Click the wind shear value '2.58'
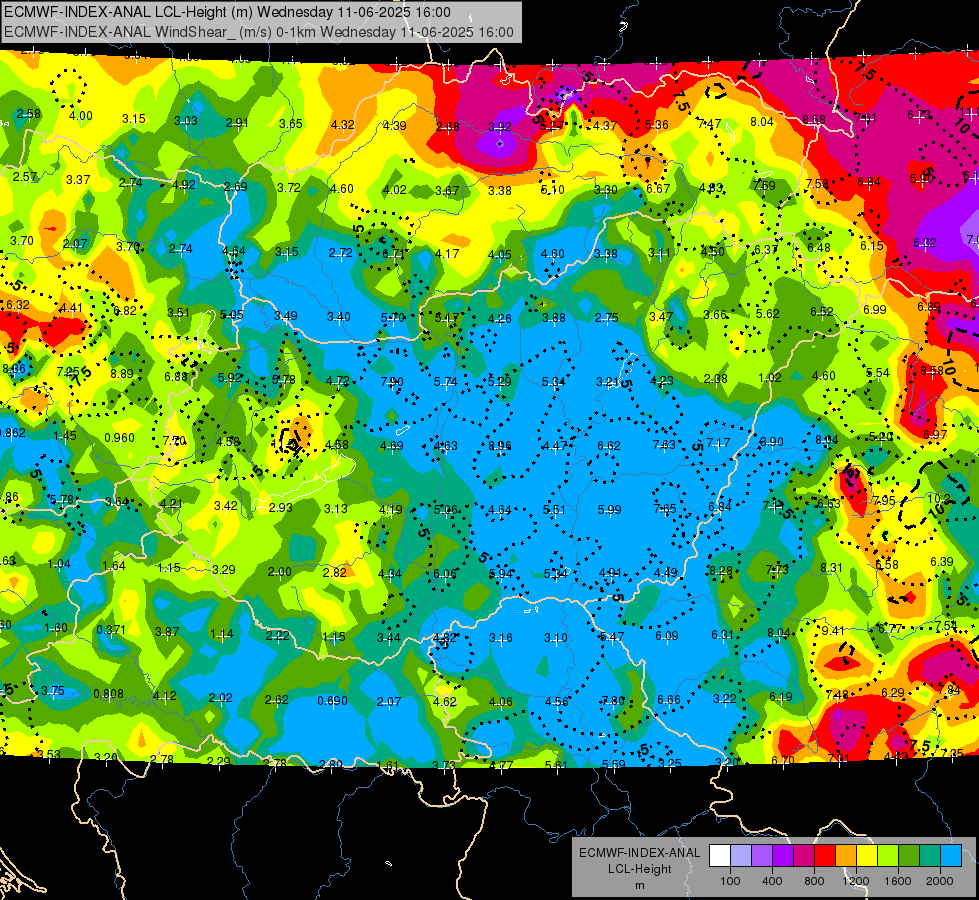 coord(29,114)
